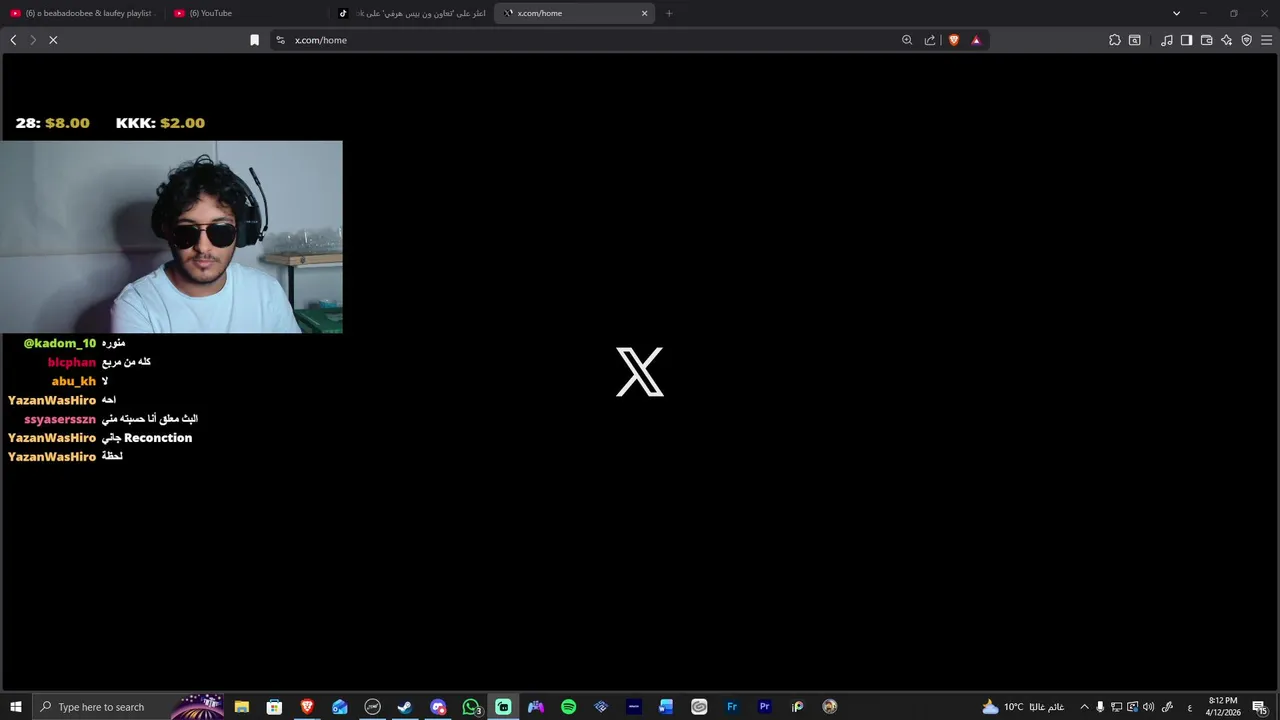
Task: Stop the page from loading
Action: point(53,40)
